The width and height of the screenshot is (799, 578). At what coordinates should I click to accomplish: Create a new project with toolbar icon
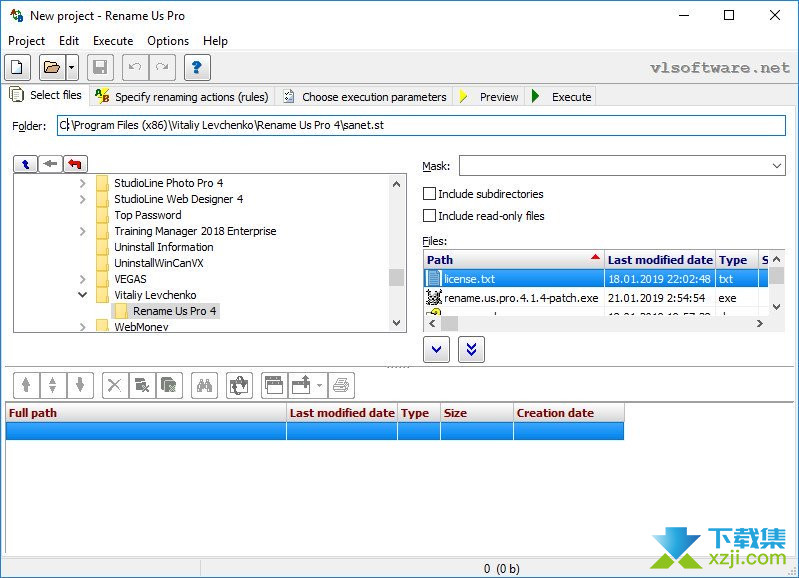click(x=17, y=67)
